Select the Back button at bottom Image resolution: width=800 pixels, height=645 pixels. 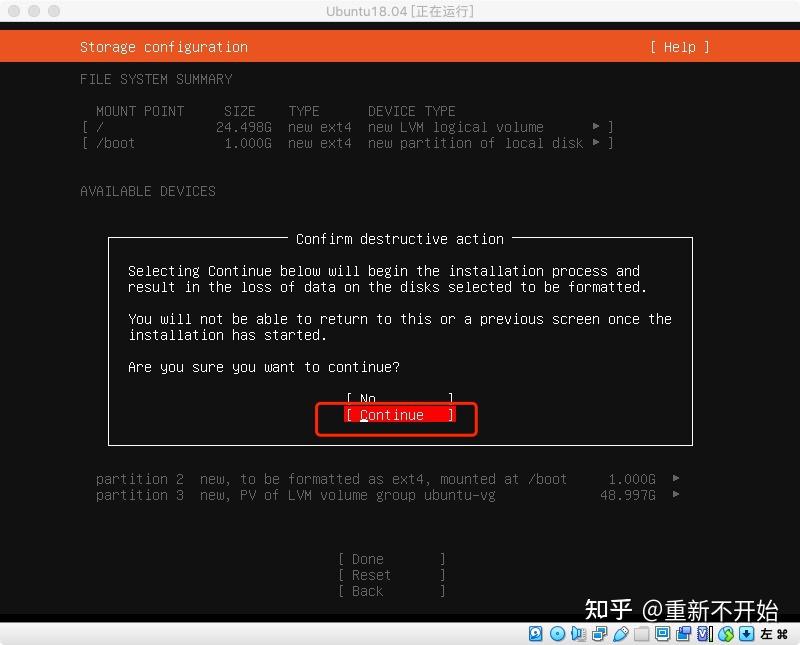[391, 591]
